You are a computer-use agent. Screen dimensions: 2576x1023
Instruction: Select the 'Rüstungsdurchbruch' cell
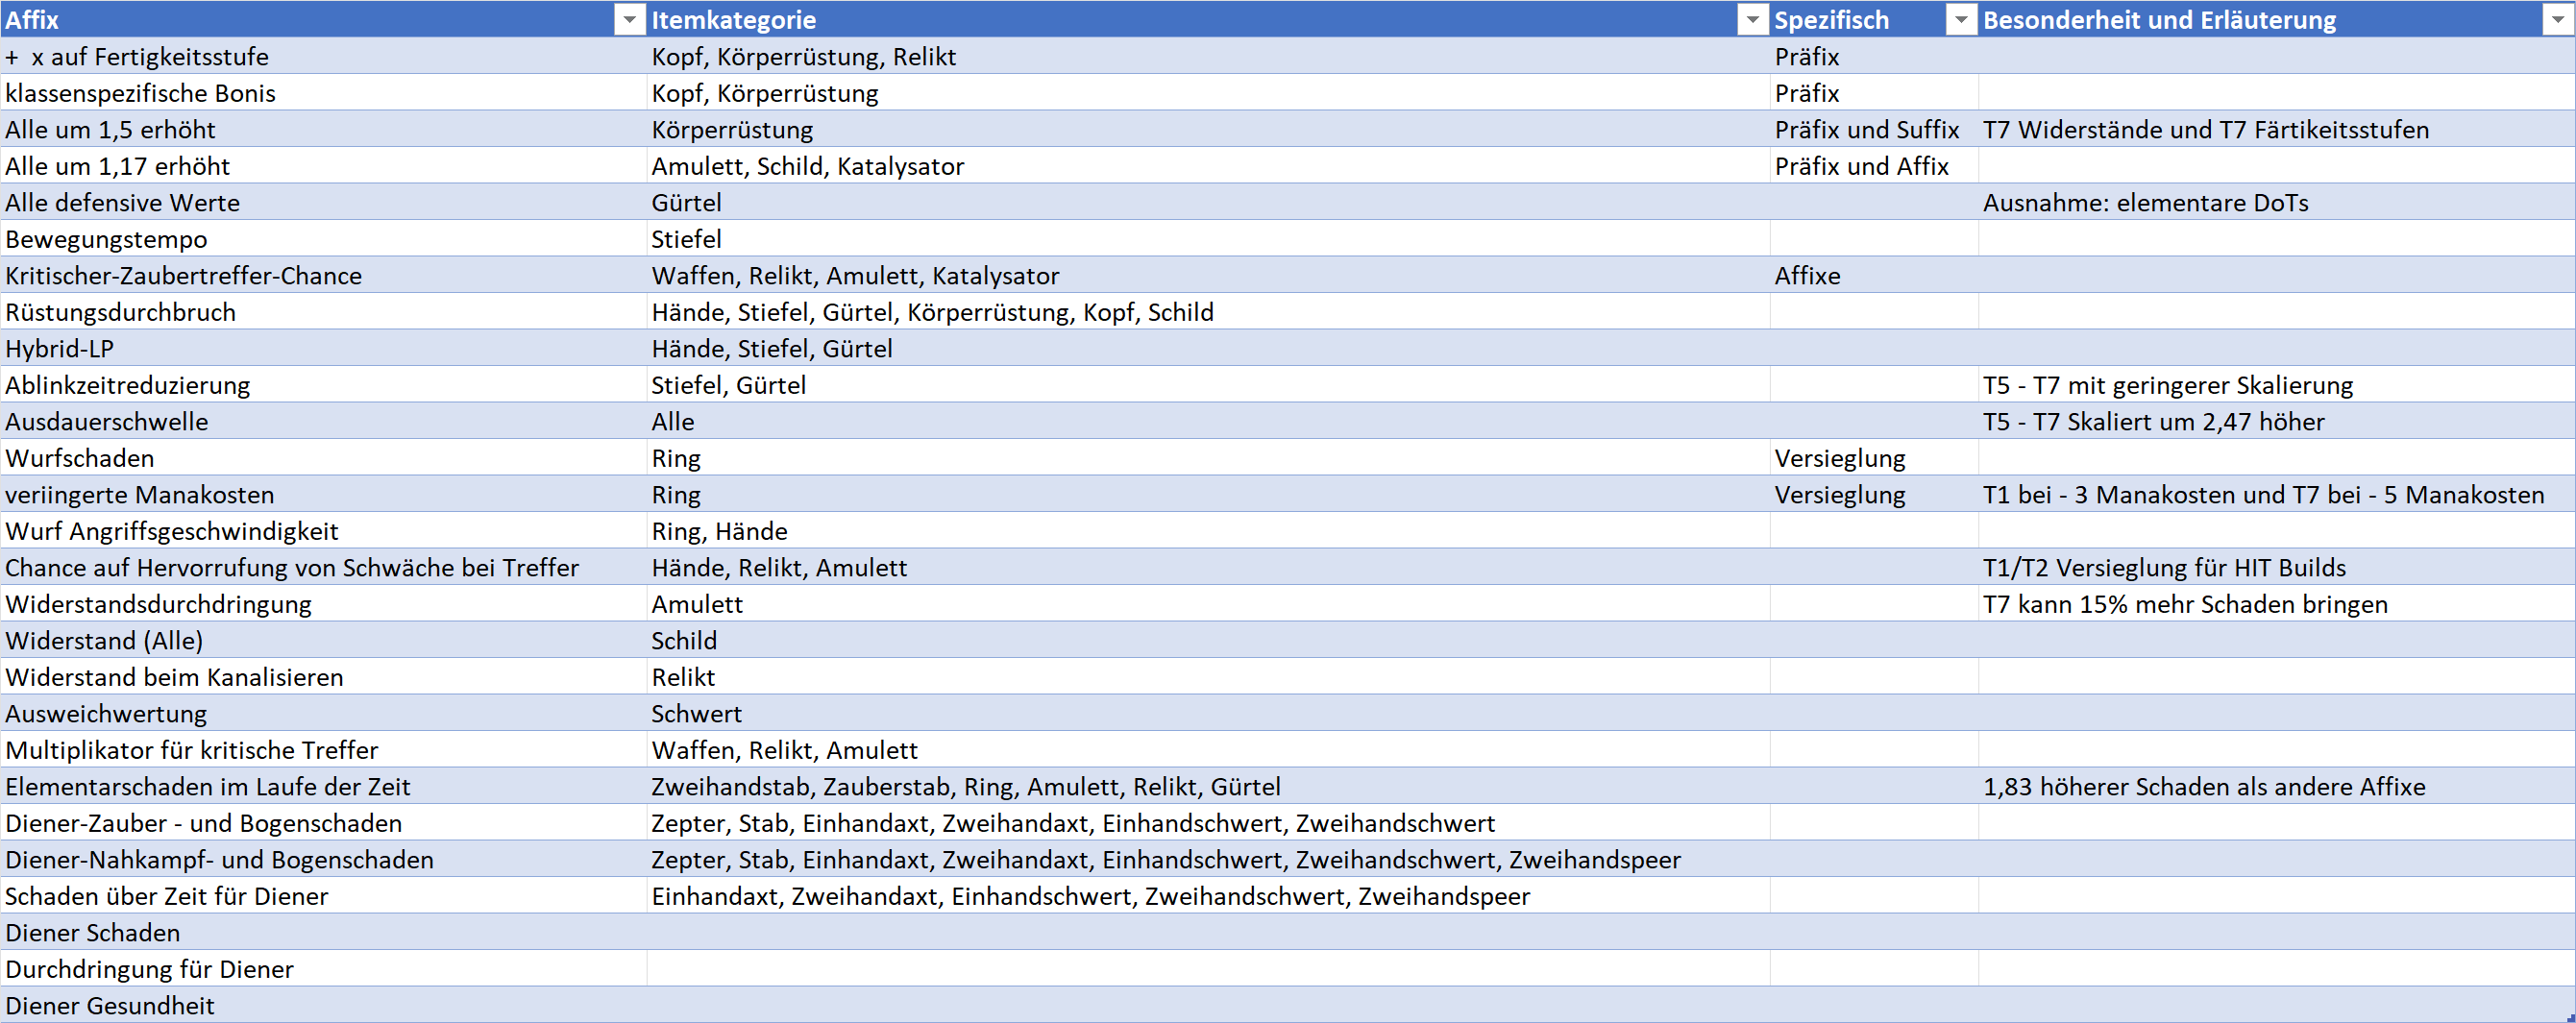point(323,312)
